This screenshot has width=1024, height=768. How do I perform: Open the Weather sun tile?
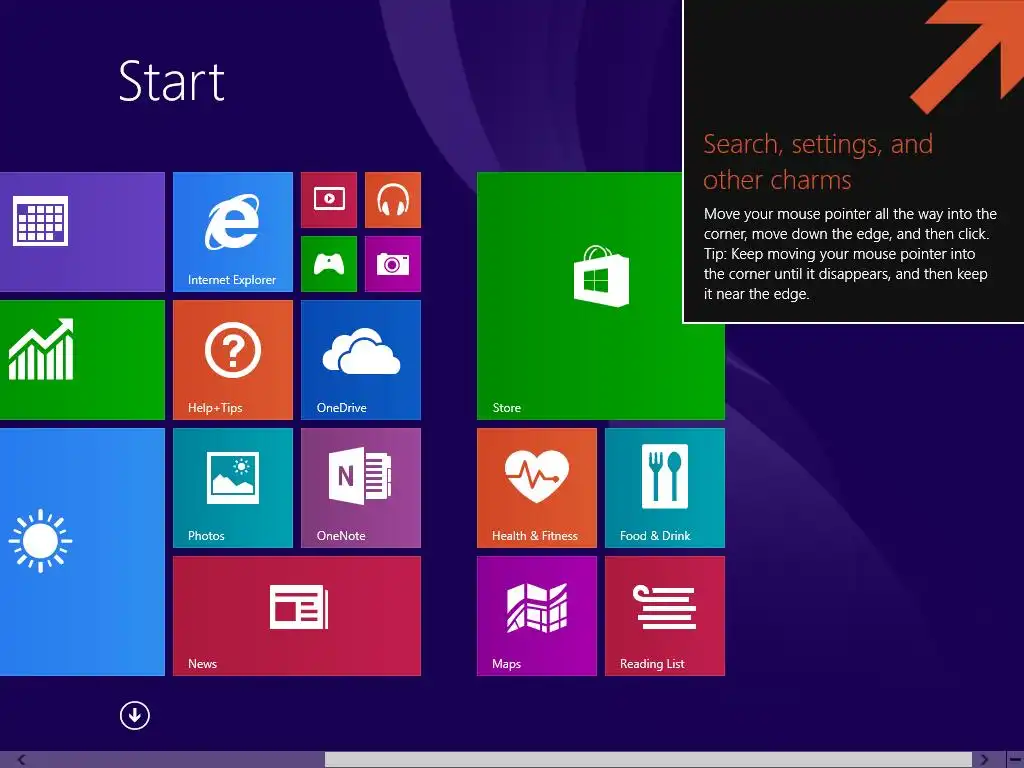pos(82,552)
